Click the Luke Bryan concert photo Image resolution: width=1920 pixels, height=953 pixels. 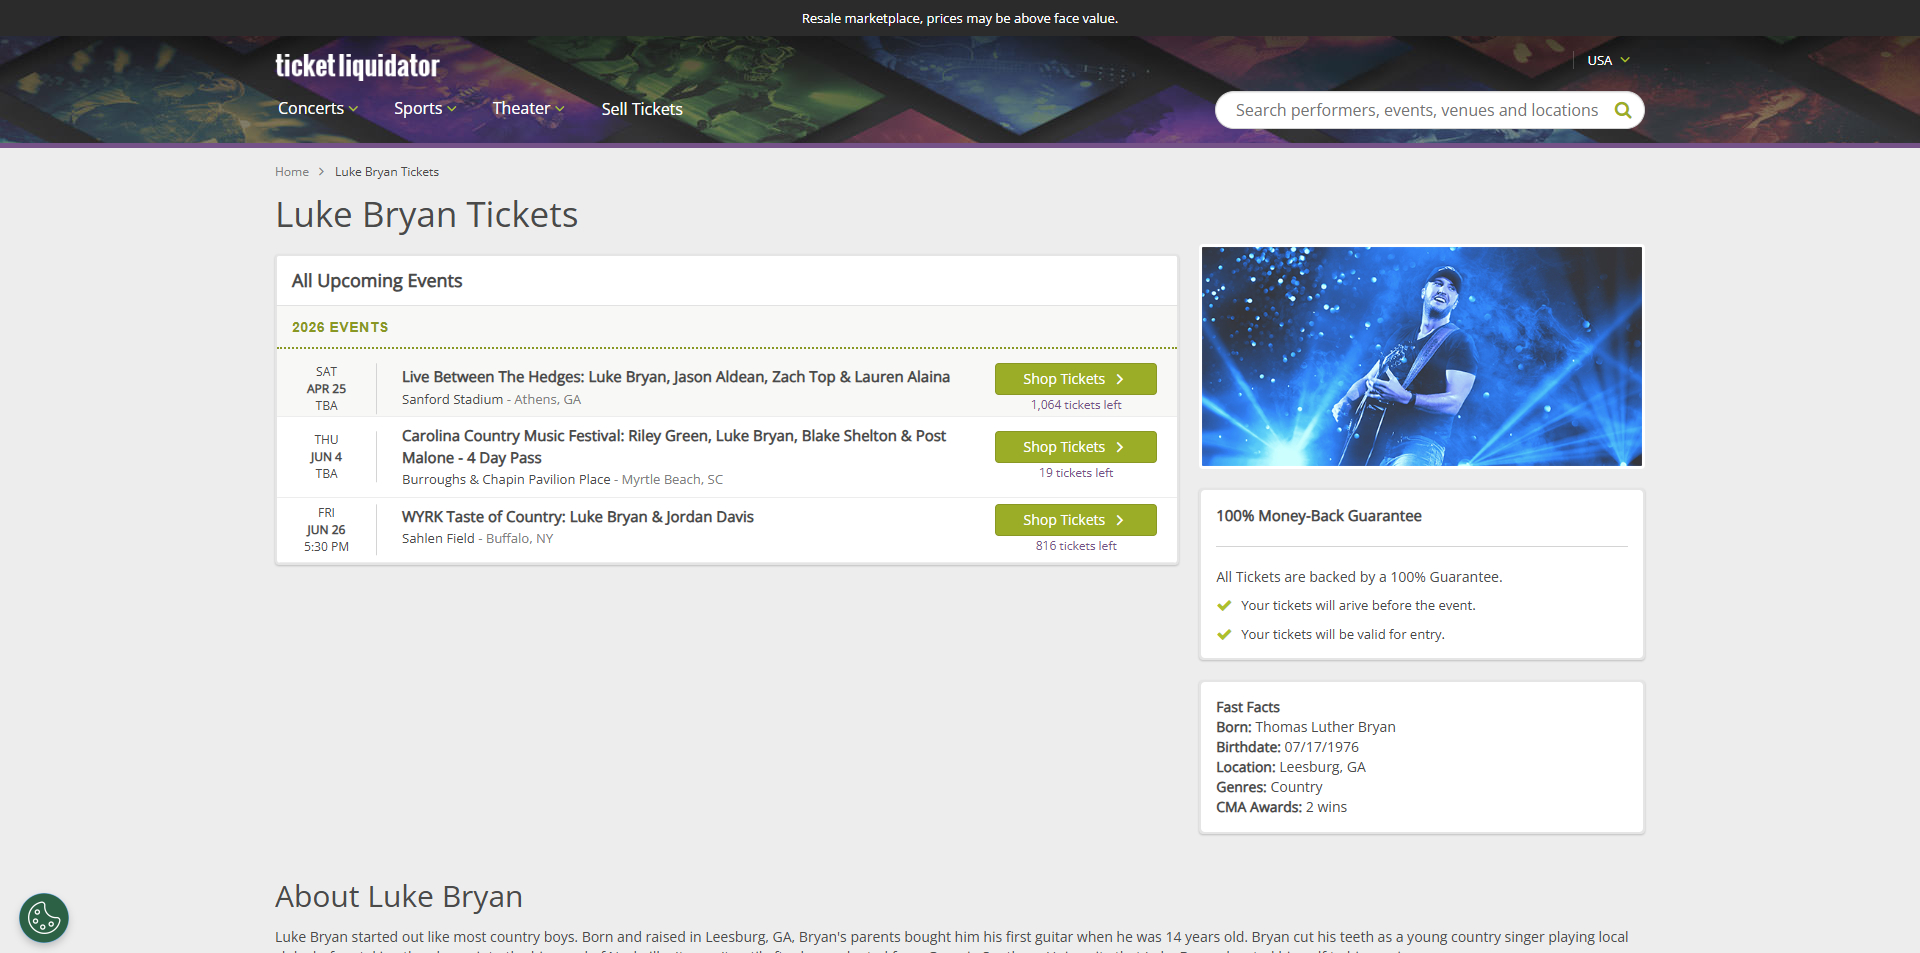click(1420, 356)
